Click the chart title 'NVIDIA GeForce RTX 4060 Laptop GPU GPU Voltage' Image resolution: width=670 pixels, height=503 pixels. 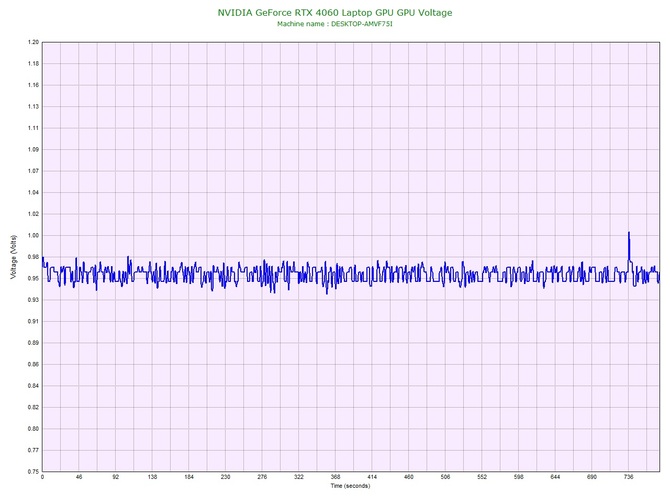tap(335, 13)
